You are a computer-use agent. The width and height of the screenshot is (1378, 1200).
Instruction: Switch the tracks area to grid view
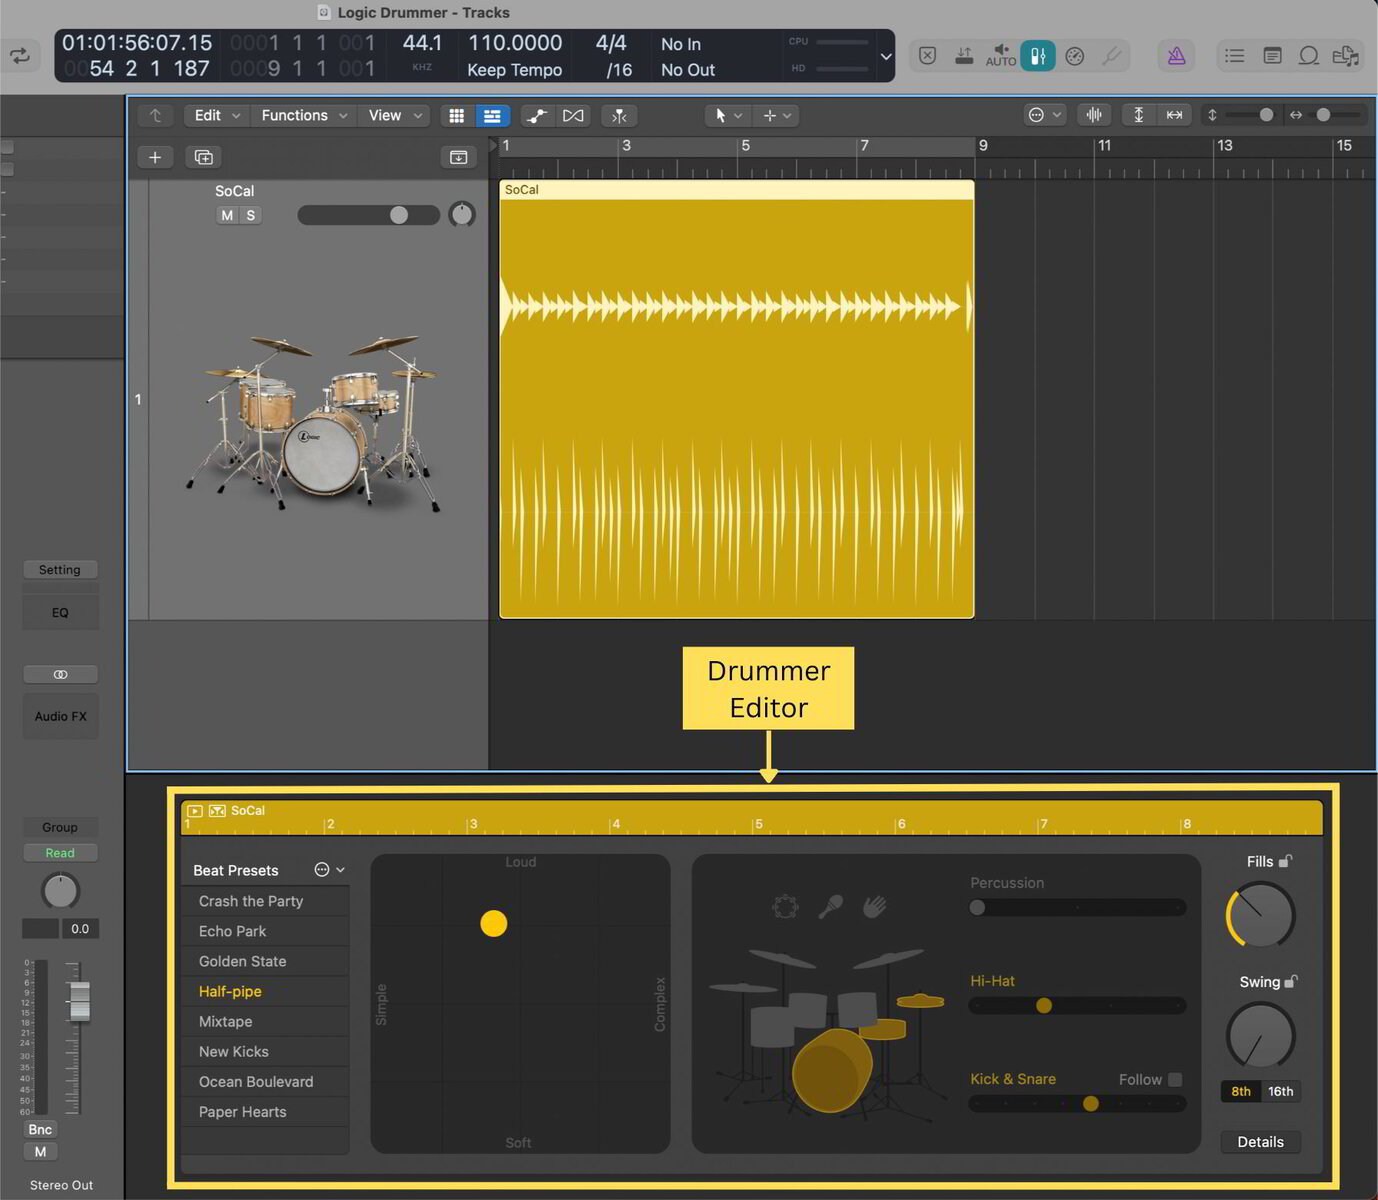point(456,115)
